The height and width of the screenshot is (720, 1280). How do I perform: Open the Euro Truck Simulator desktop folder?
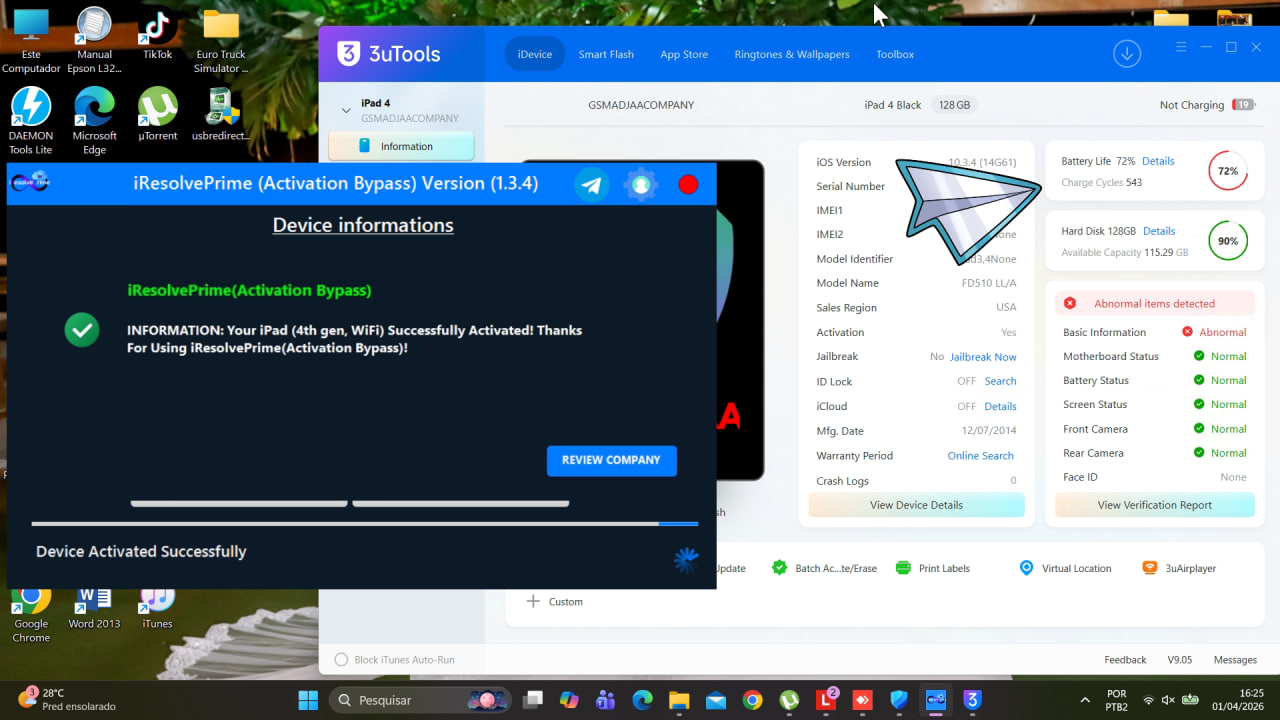pos(221,41)
